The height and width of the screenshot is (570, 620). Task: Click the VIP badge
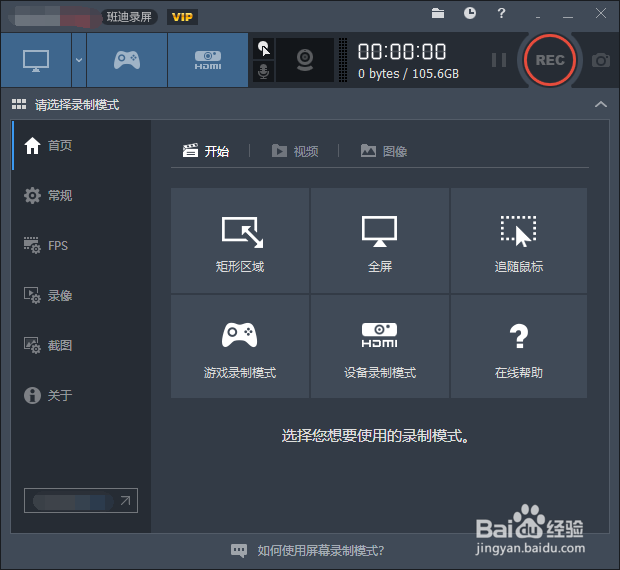tap(182, 17)
